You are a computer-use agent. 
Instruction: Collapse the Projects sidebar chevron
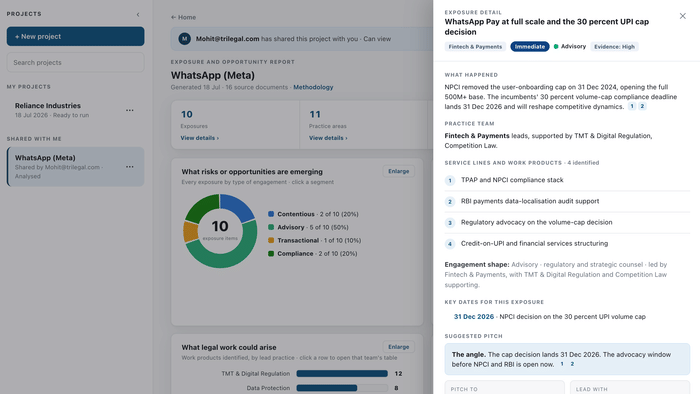point(138,14)
